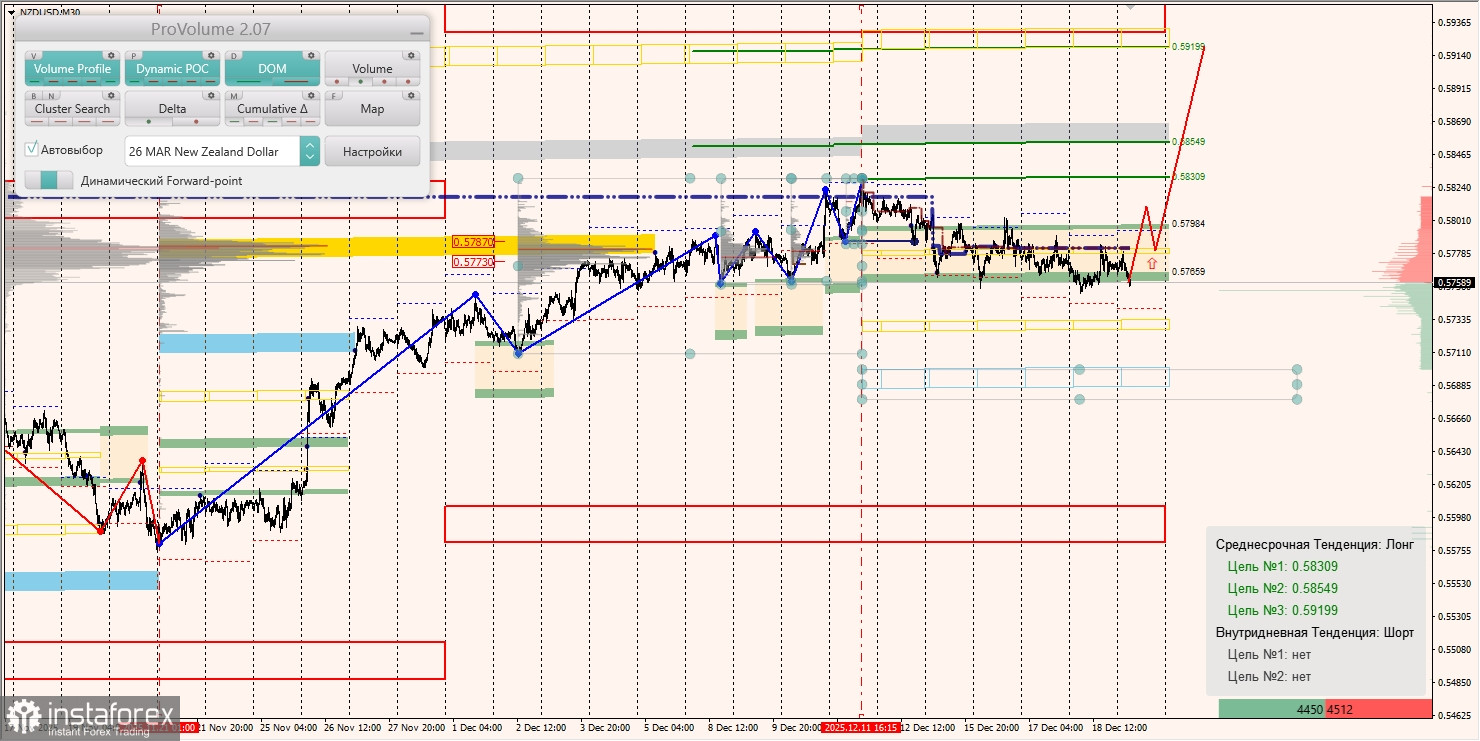Open Cumulative Δ gear settings
This screenshot has width=1480, height=741.
coord(311,96)
